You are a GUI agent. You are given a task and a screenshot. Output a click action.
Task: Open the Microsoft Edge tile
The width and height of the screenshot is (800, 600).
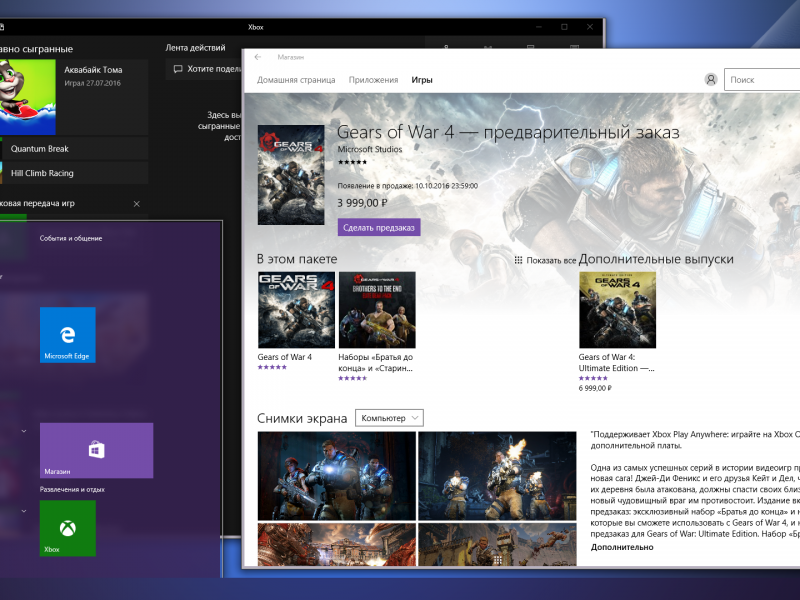(68, 335)
